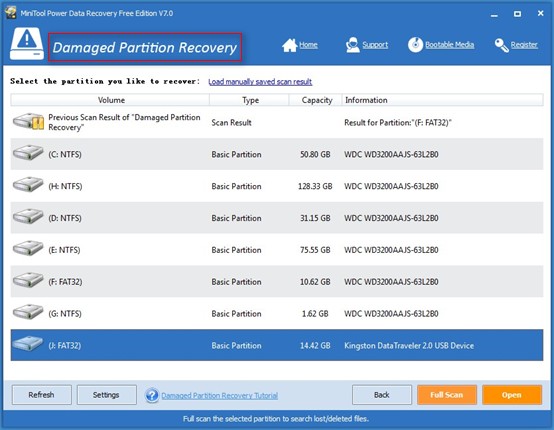Maximize the MiniTool window
This screenshot has height=430, width=554.
click(517, 14)
